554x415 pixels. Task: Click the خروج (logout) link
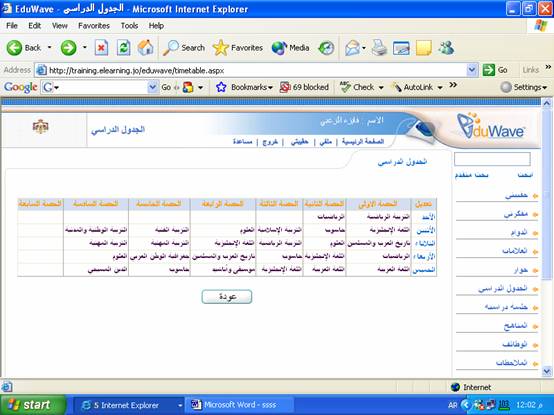270,142
